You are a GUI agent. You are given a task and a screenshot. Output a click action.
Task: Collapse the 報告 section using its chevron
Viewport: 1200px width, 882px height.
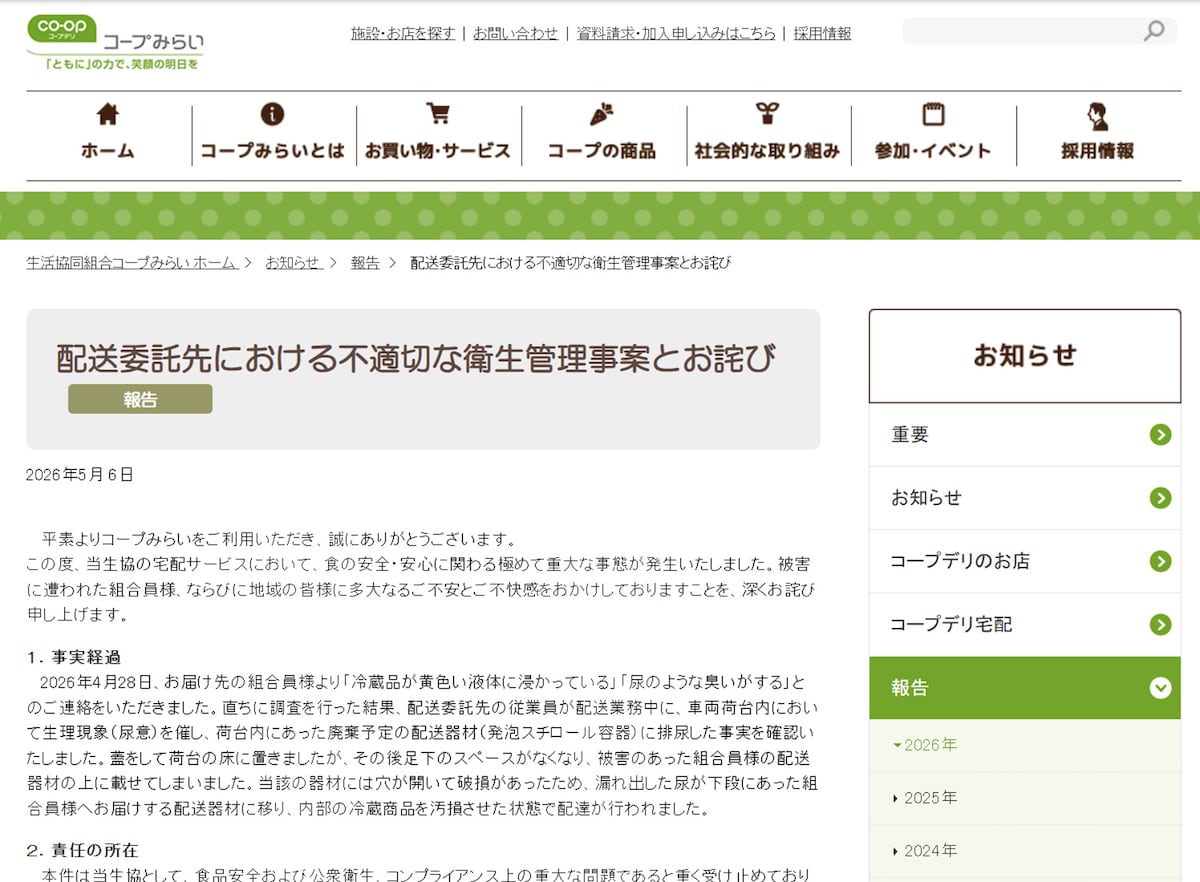[1160, 687]
